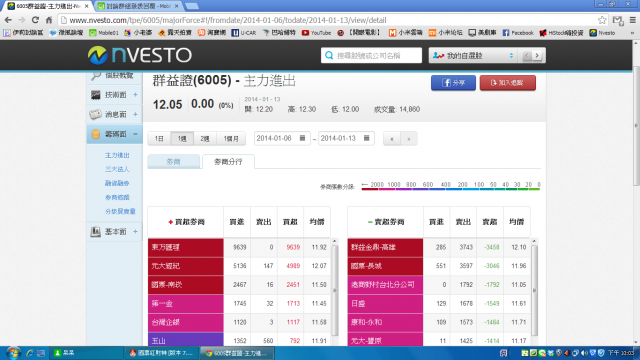The width and height of the screenshot is (640, 360).
Task: Step date range backward with « button
Action: [392, 139]
